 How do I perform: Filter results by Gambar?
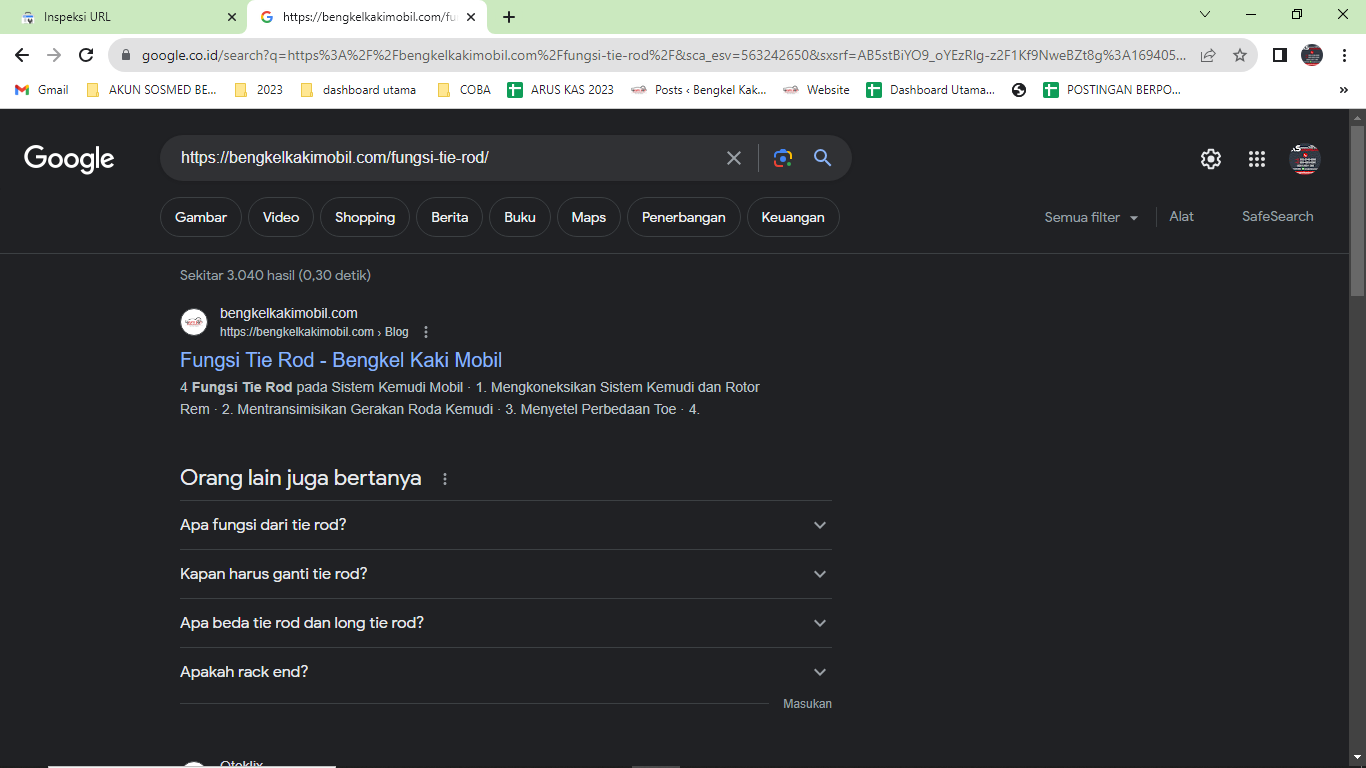click(201, 217)
